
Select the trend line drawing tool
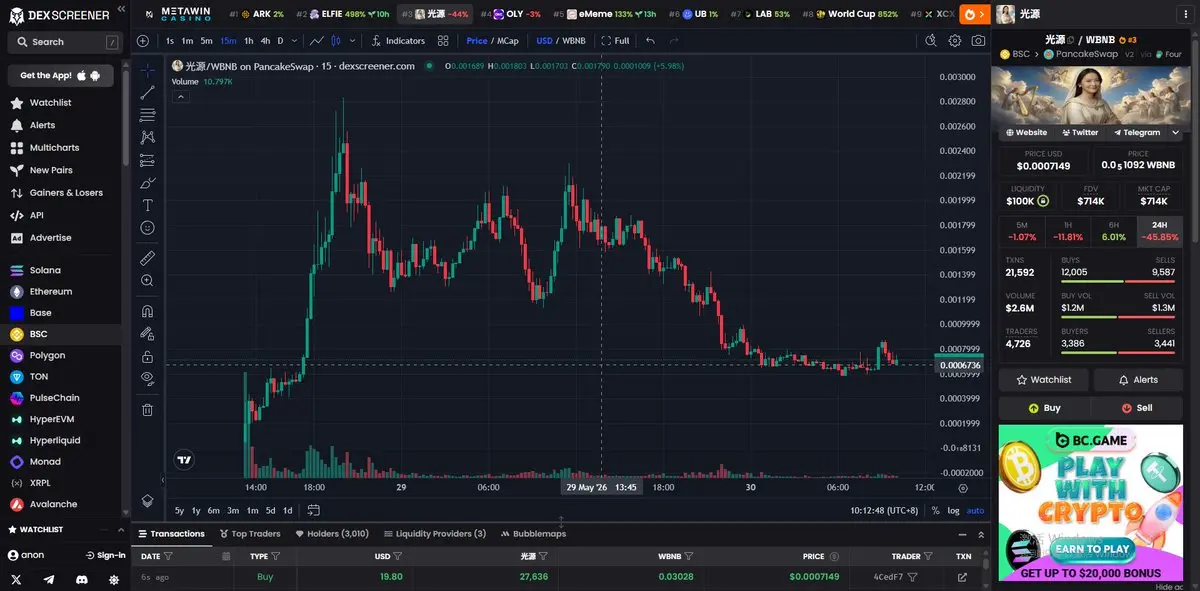click(x=147, y=92)
